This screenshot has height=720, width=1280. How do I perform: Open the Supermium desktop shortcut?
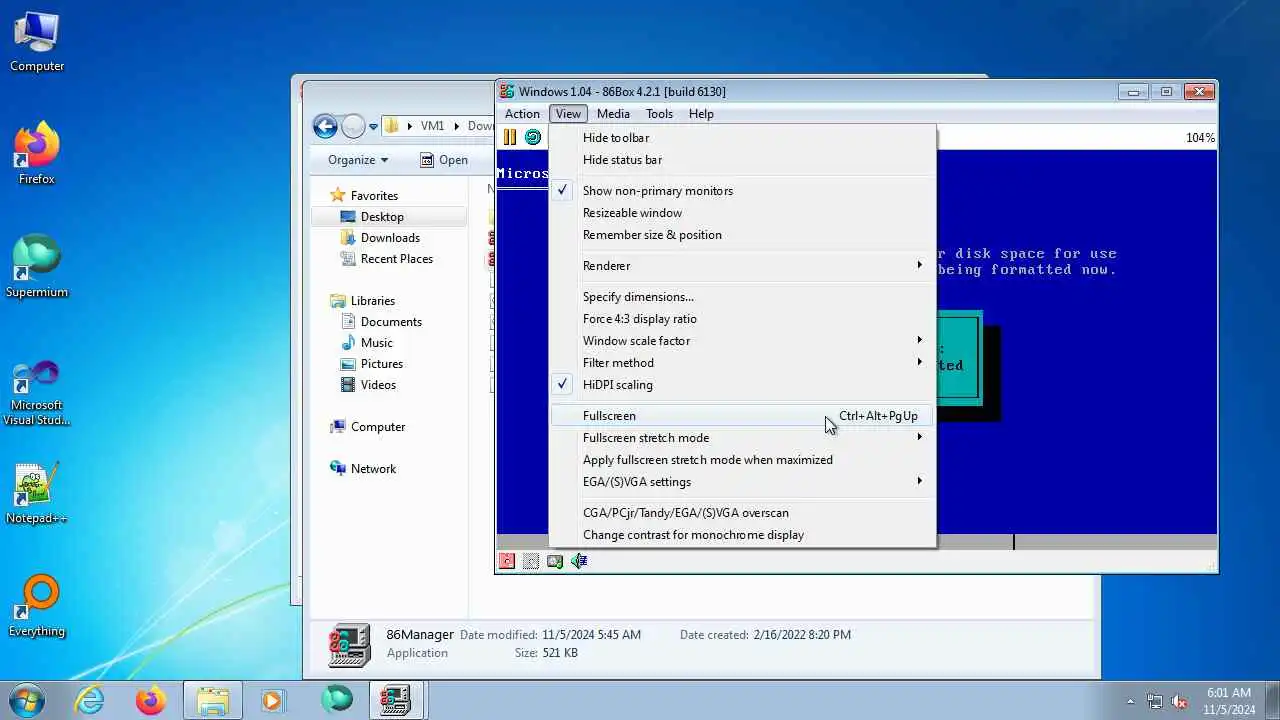point(37,268)
